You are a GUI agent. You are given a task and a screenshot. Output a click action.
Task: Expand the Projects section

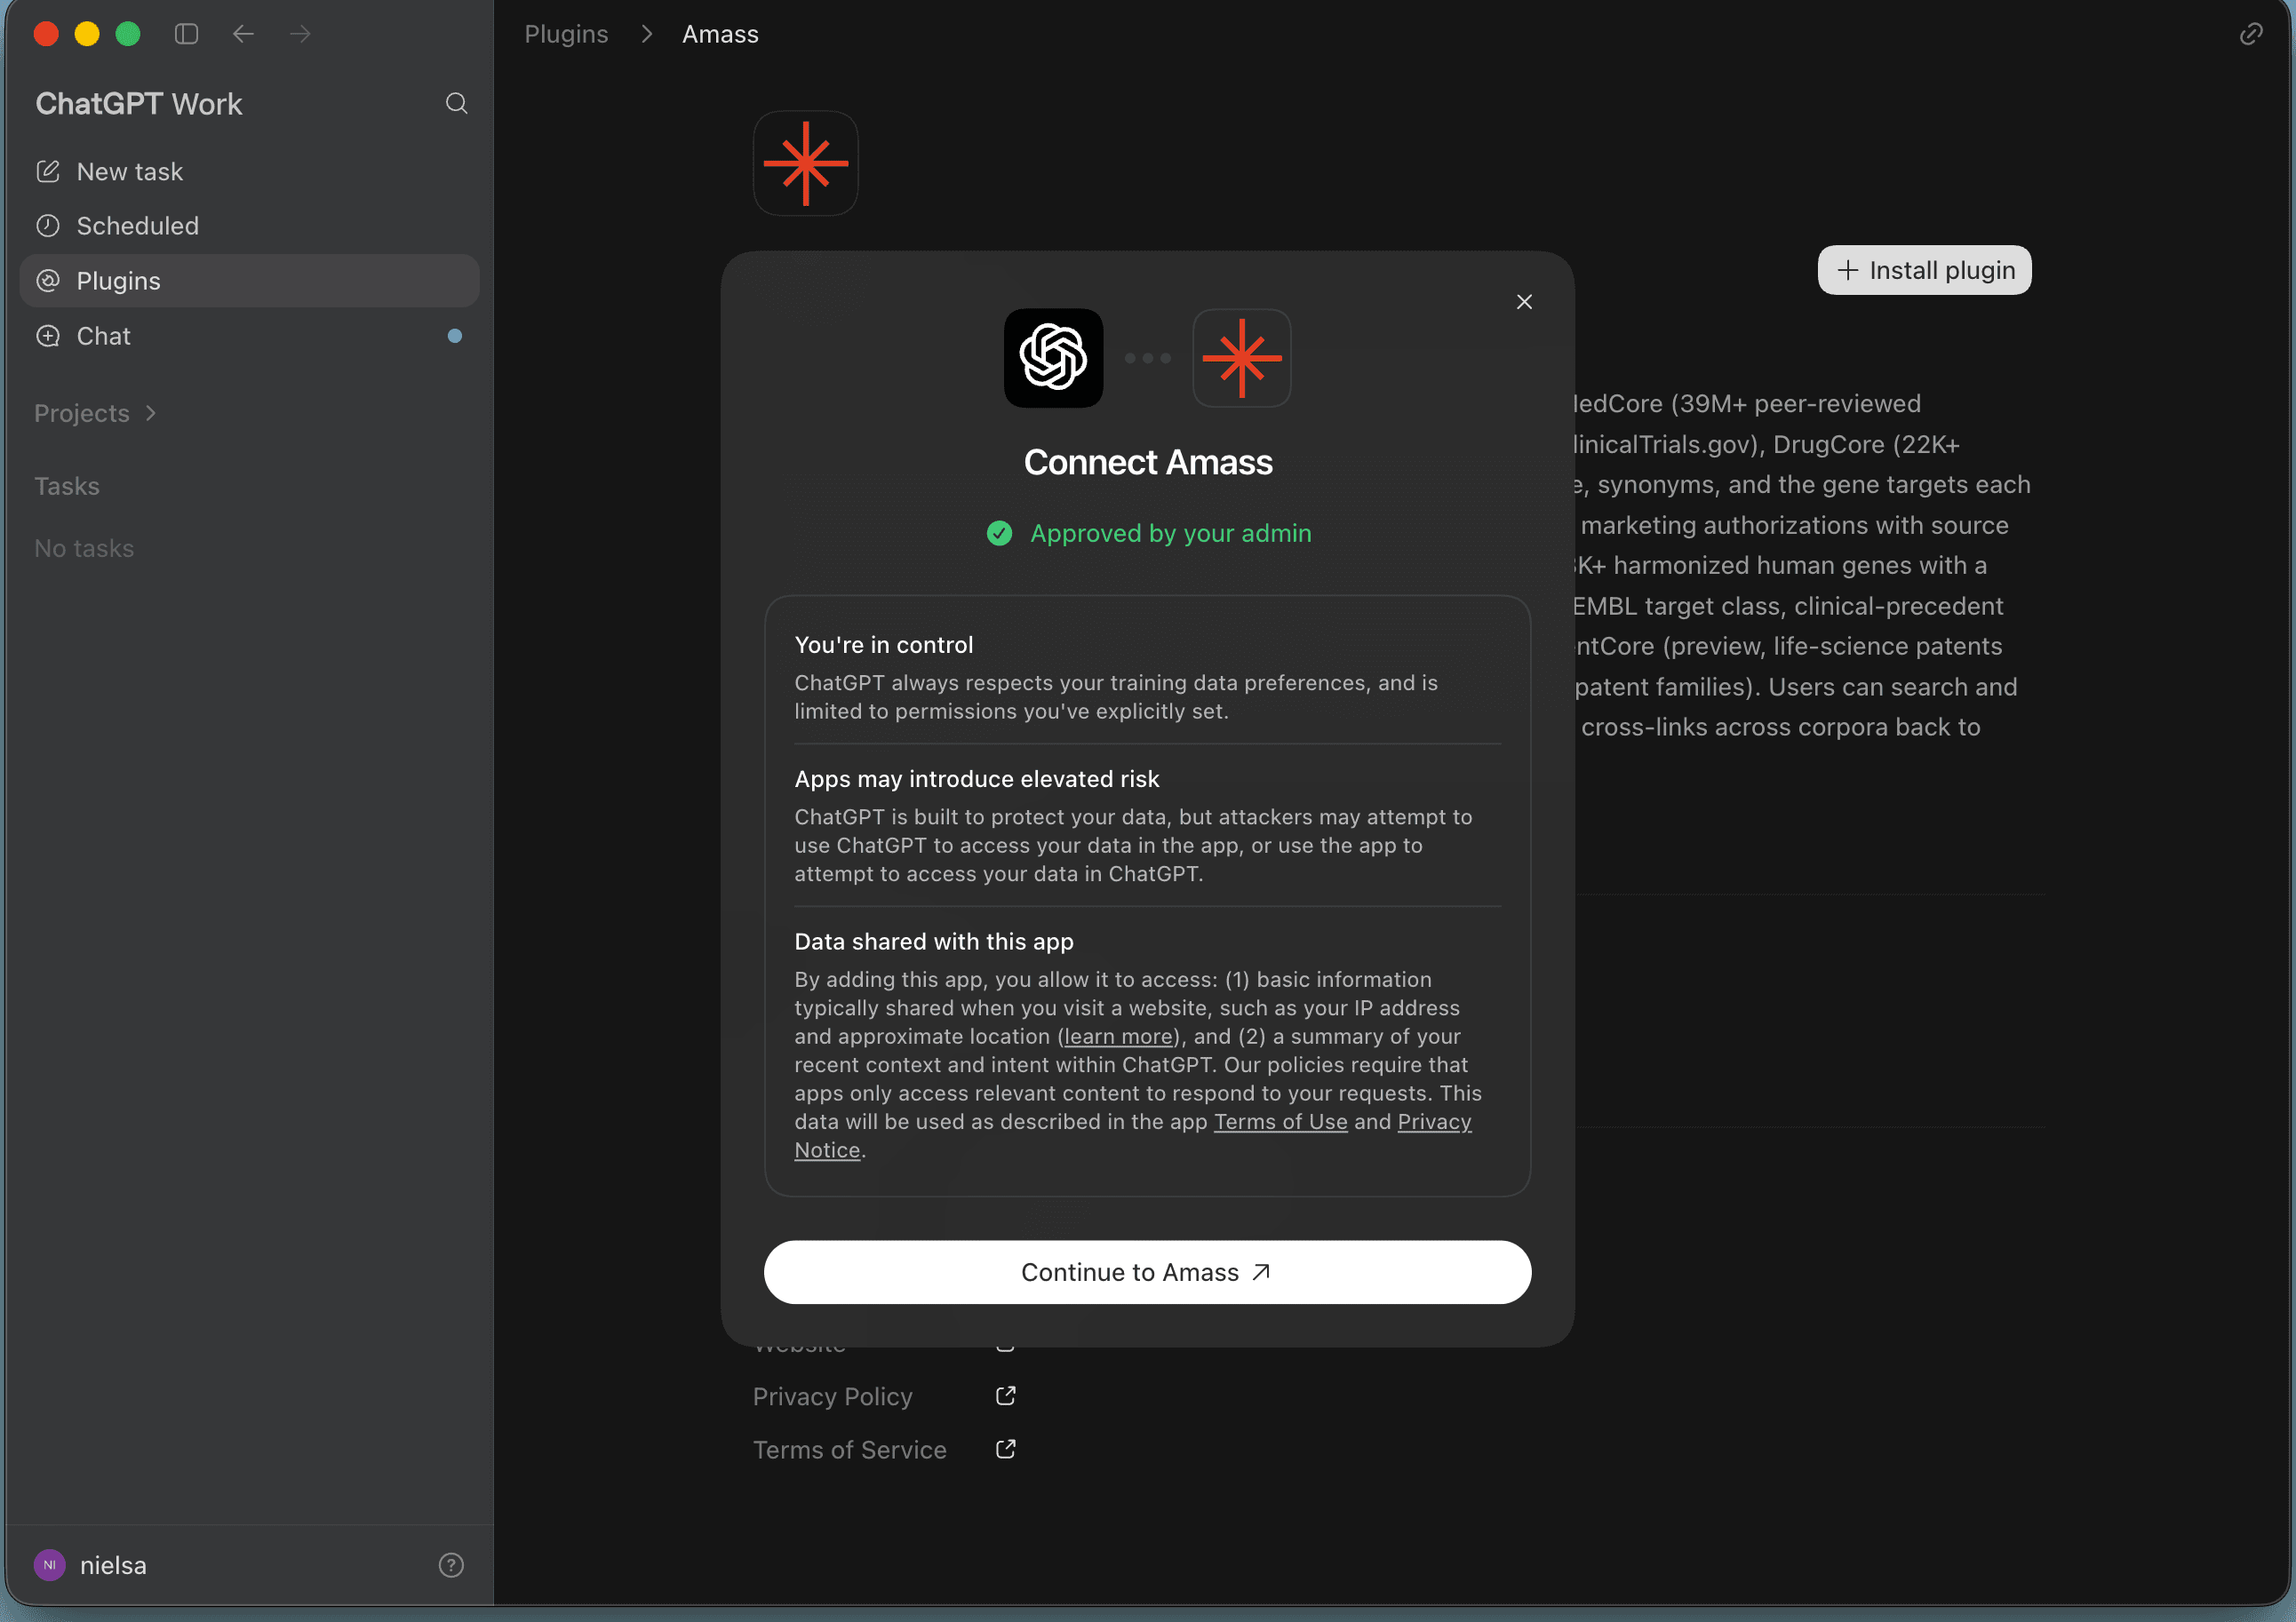95,413
